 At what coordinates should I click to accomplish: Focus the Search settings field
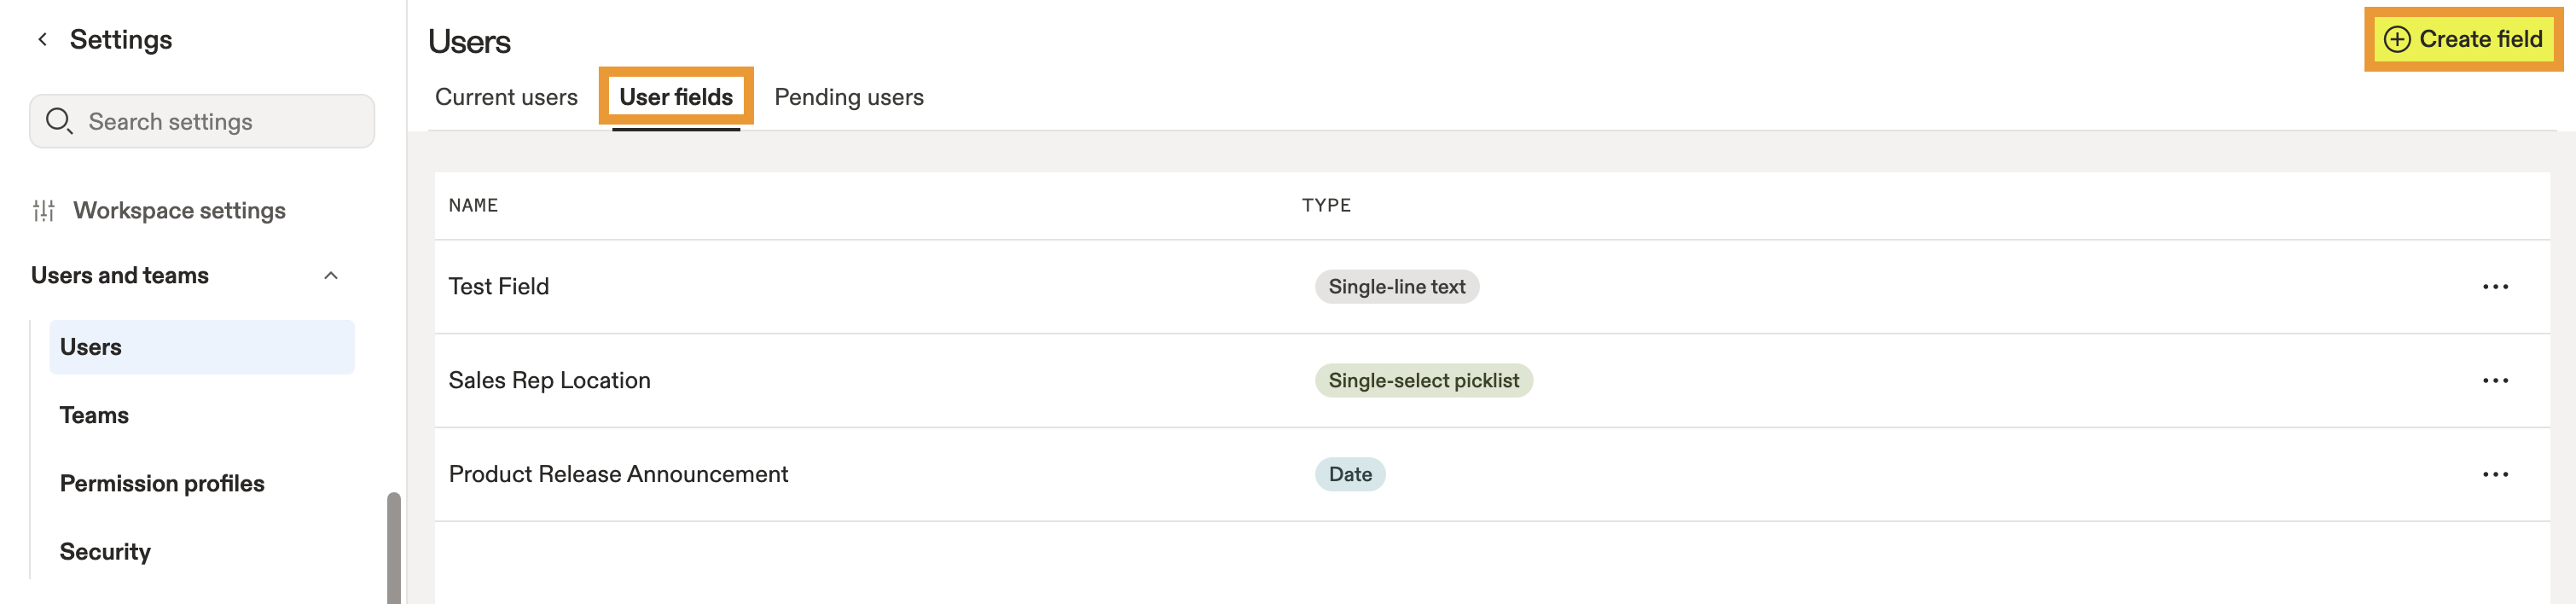click(202, 121)
